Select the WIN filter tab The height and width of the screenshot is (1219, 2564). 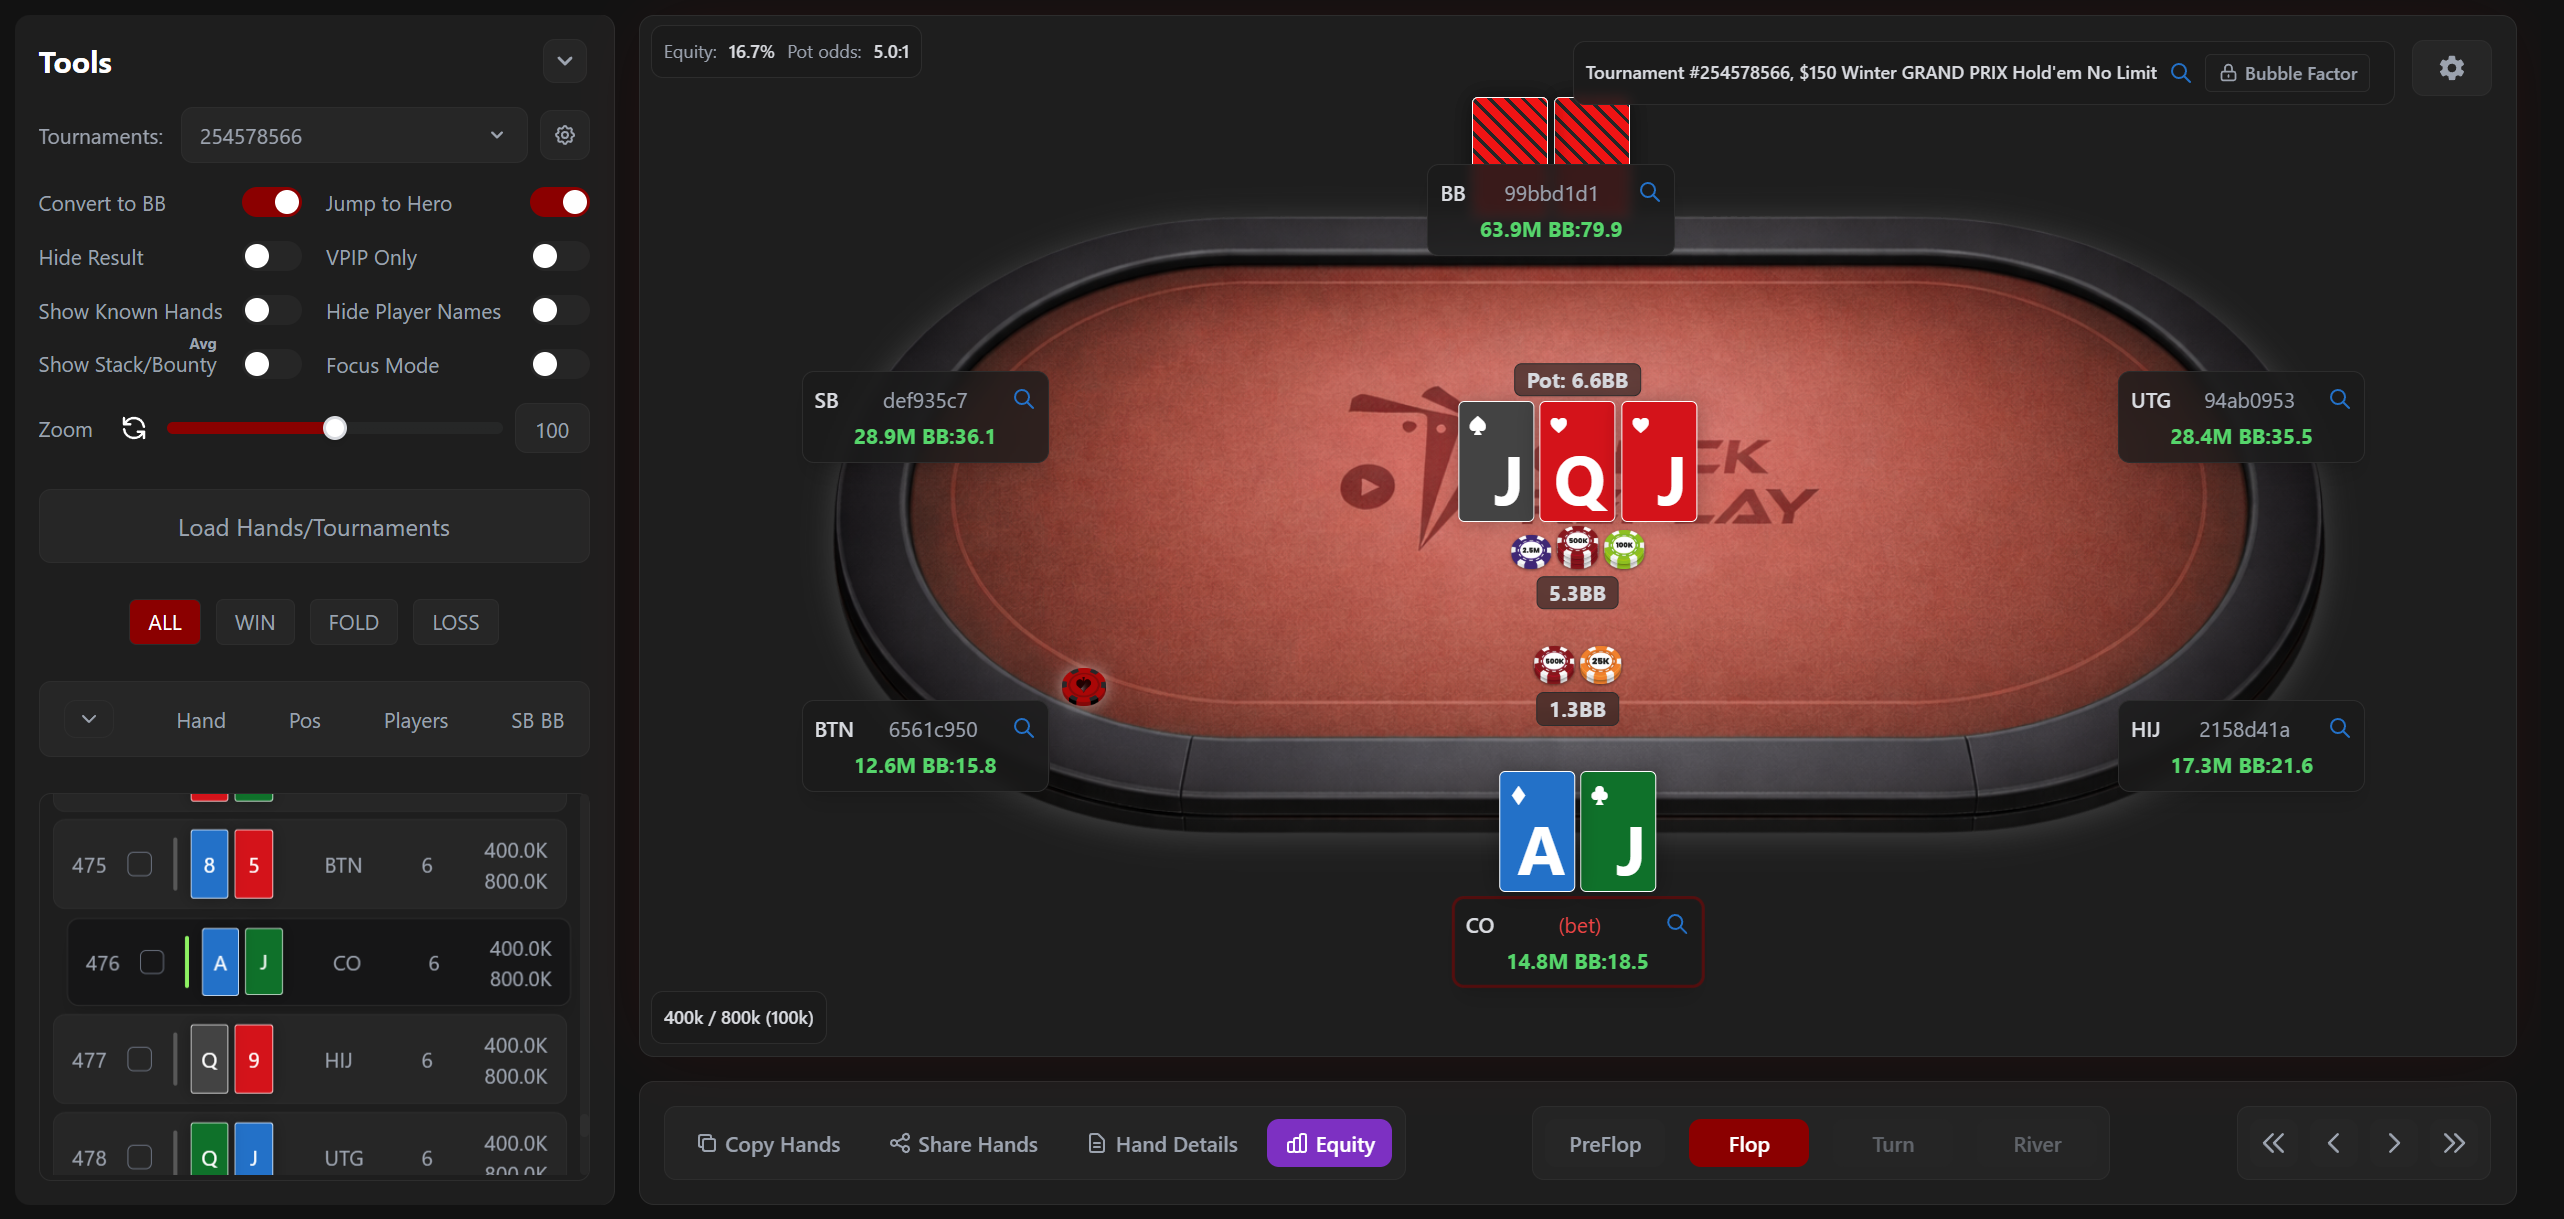(255, 622)
